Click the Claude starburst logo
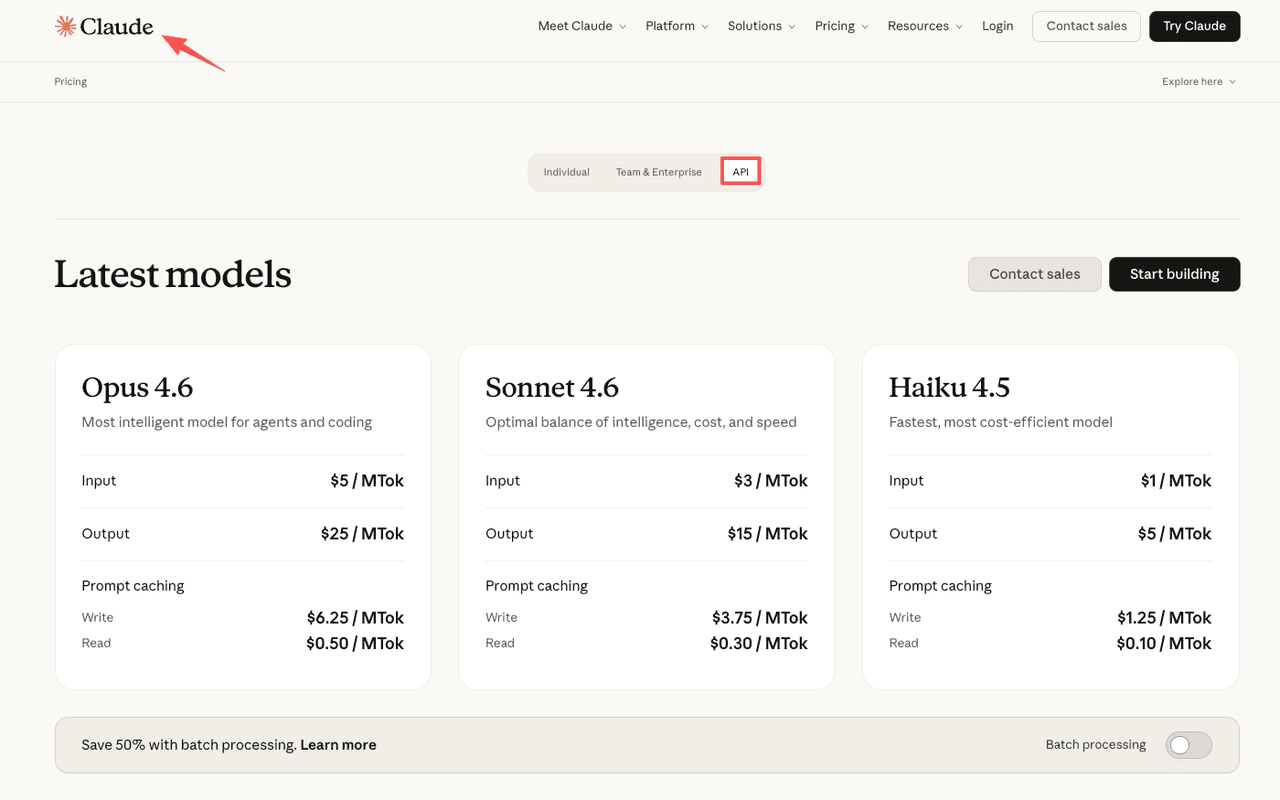This screenshot has height=800, width=1280. pyautogui.click(x=65, y=26)
